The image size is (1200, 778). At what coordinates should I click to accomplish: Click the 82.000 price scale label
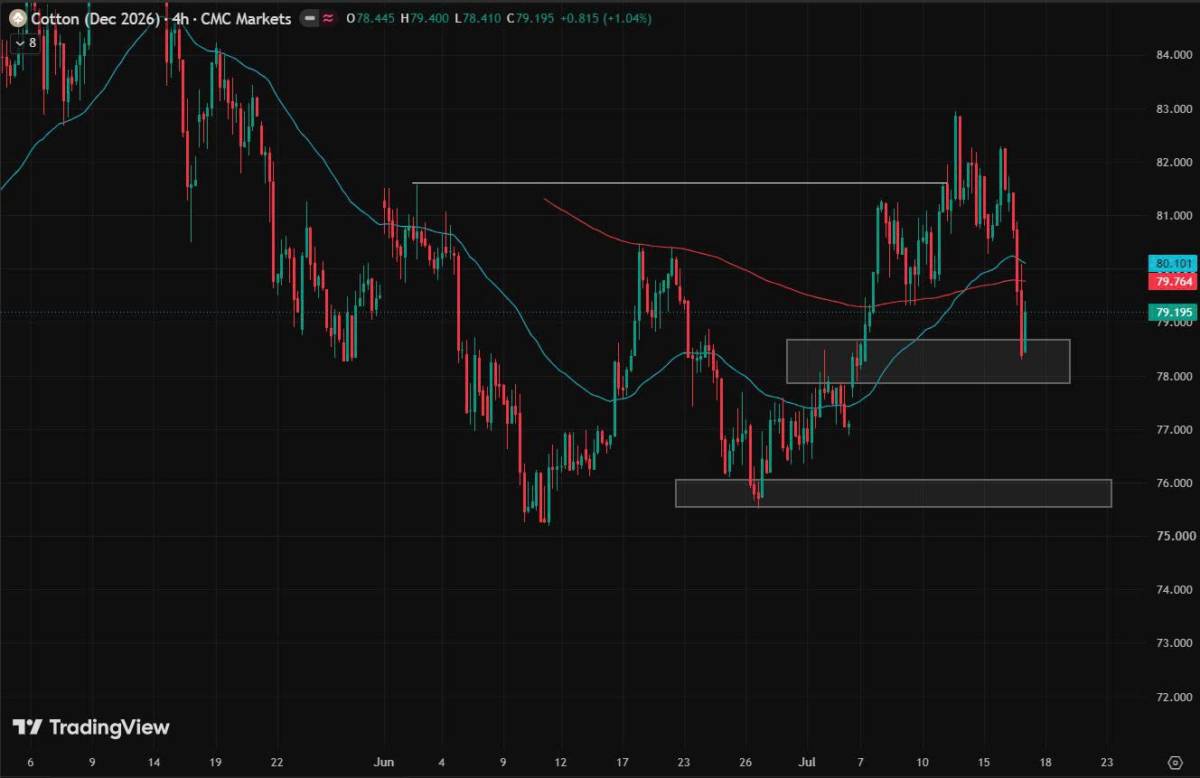(1174, 162)
